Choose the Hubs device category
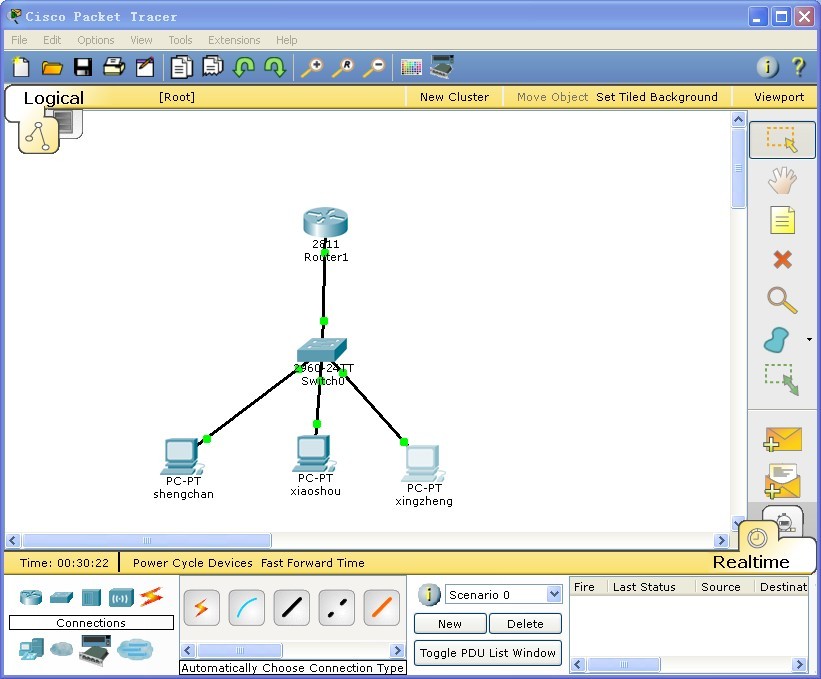 (x=91, y=597)
